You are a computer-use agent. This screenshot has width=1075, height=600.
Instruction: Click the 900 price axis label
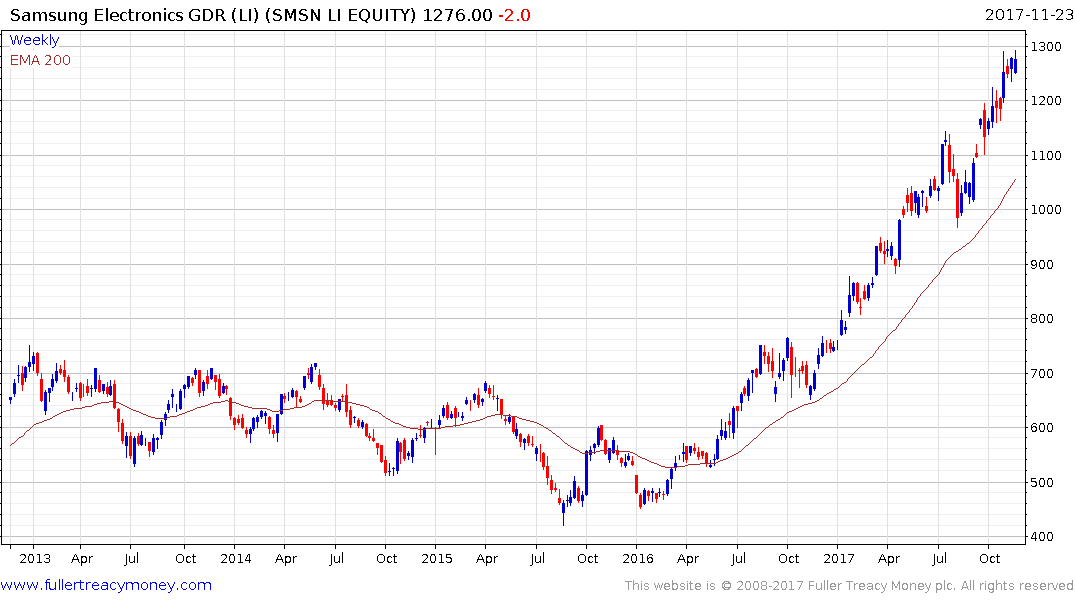(1043, 265)
